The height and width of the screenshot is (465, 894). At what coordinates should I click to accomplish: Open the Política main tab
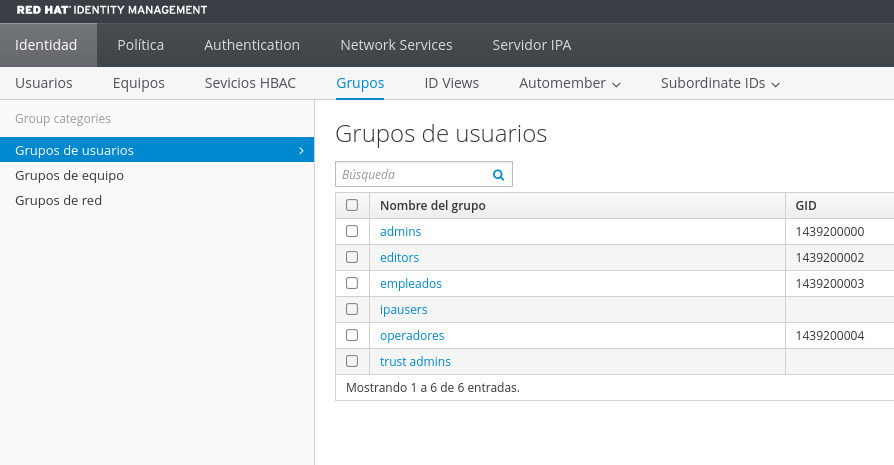click(x=140, y=45)
